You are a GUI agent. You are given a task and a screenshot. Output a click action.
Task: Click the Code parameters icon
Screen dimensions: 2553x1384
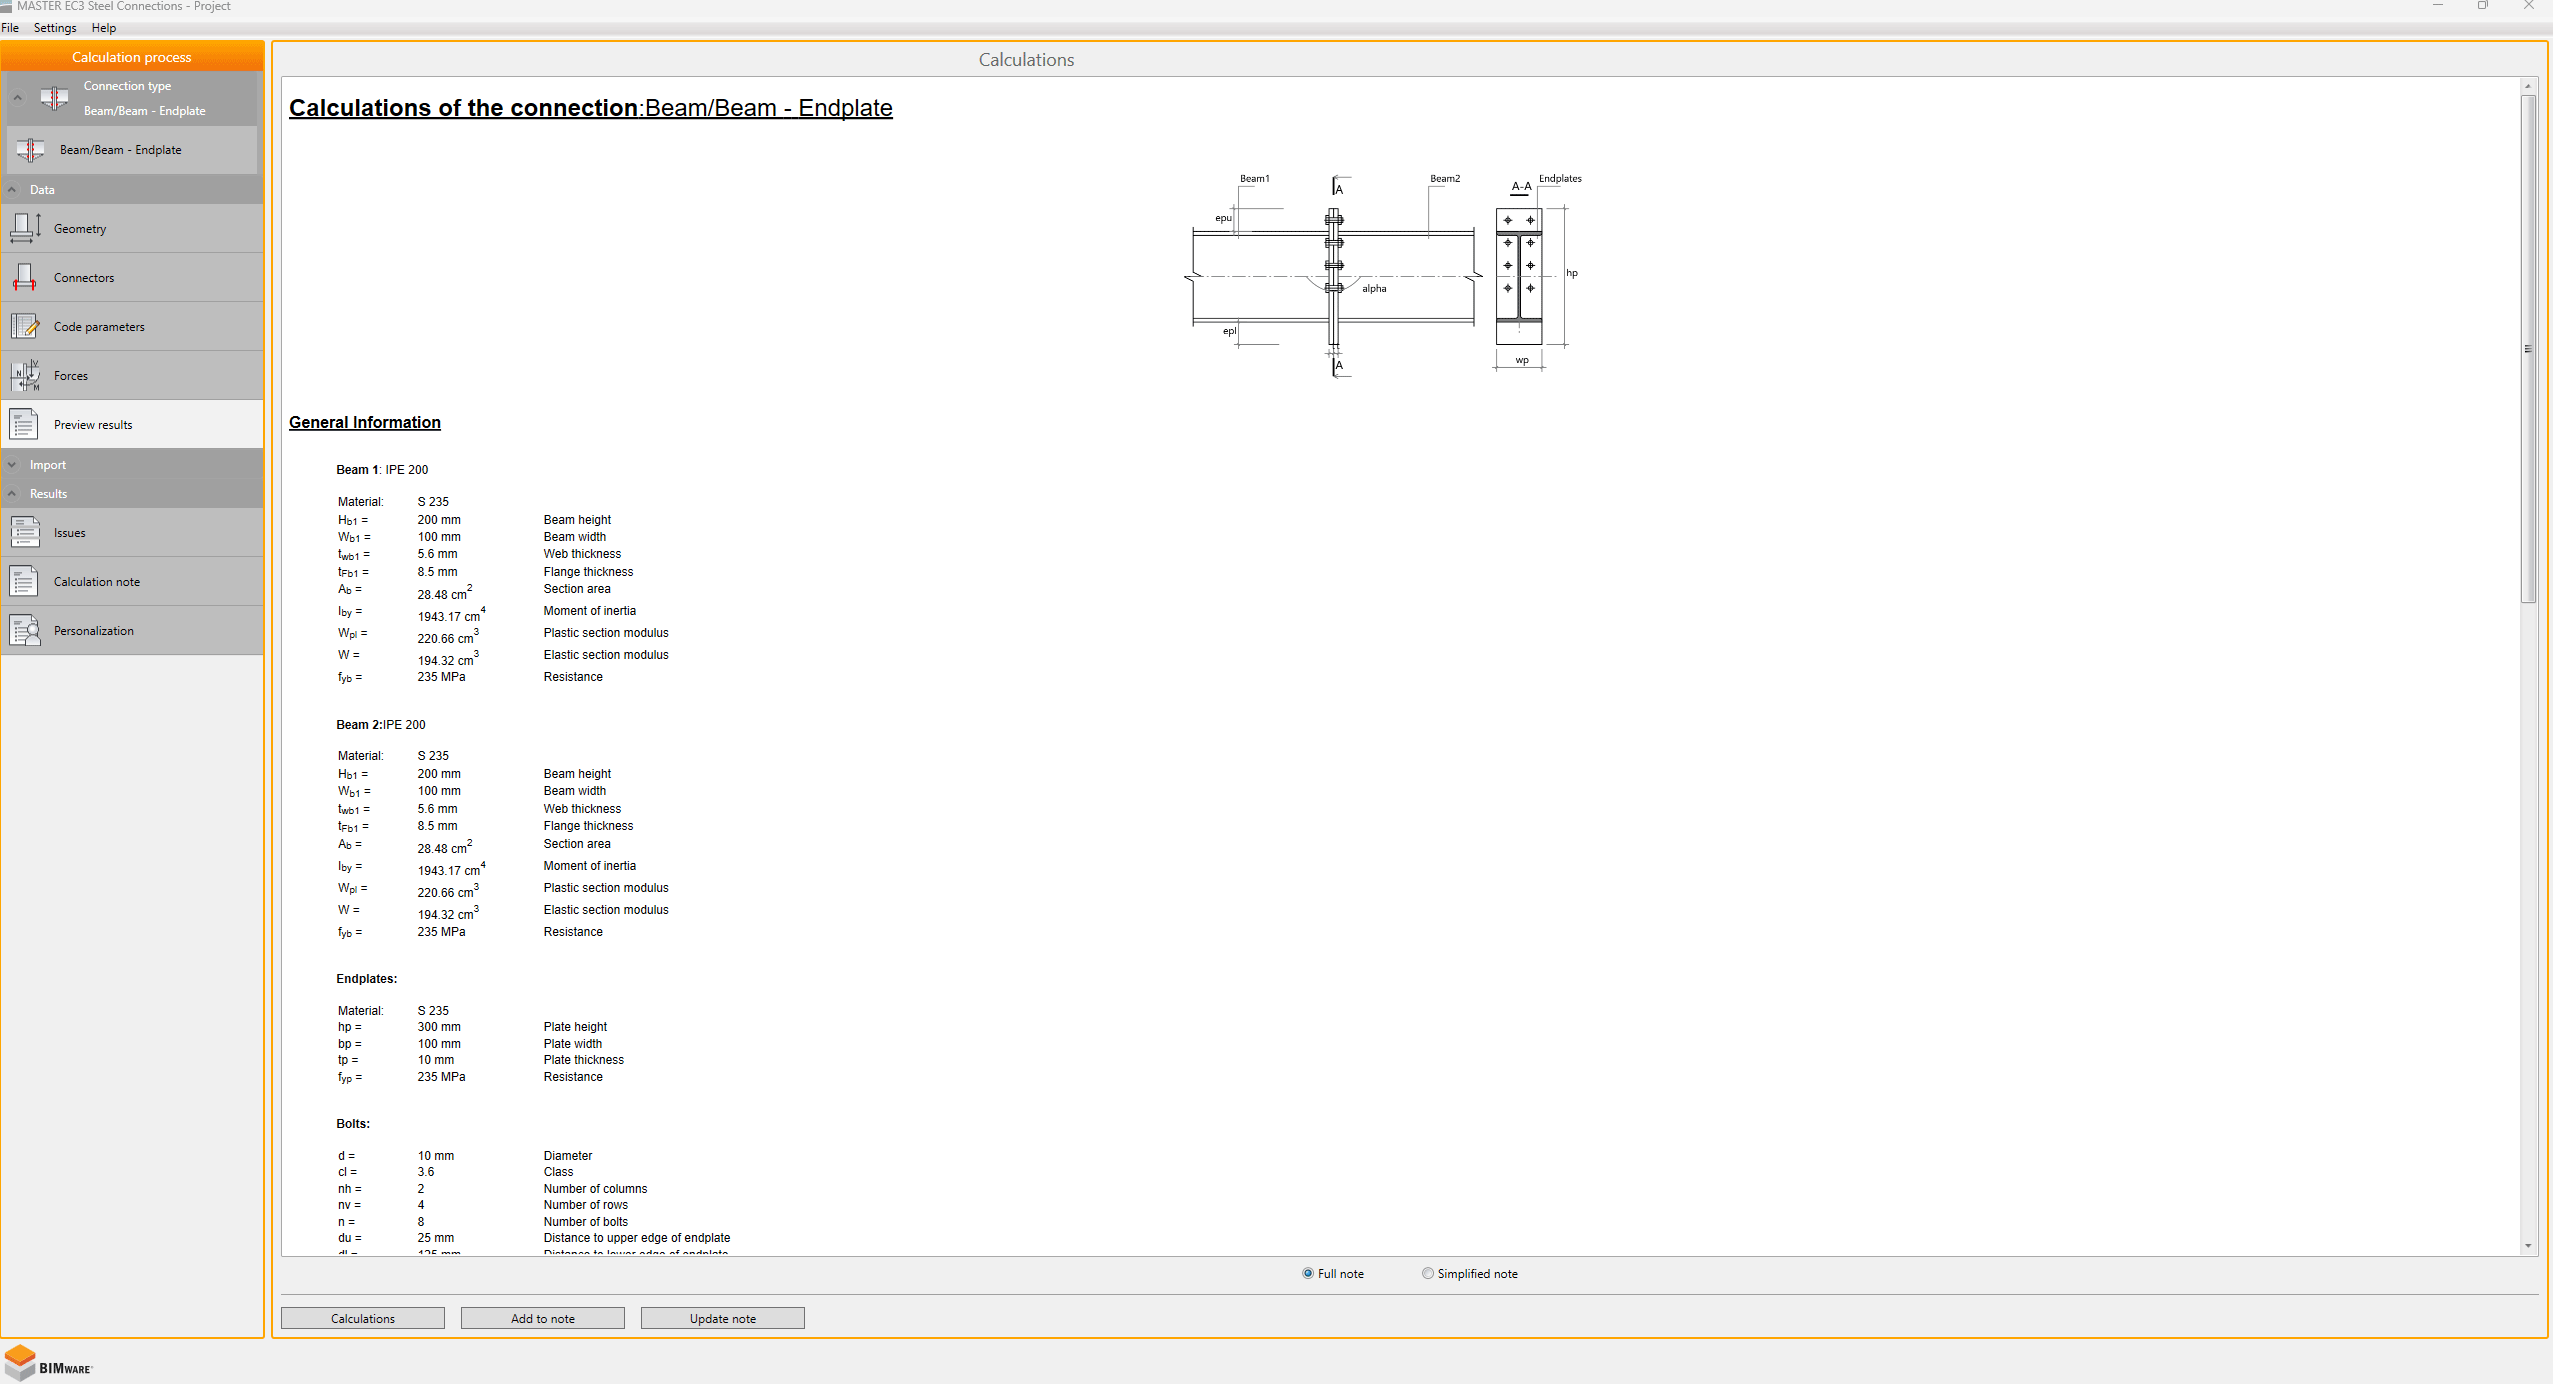point(25,326)
